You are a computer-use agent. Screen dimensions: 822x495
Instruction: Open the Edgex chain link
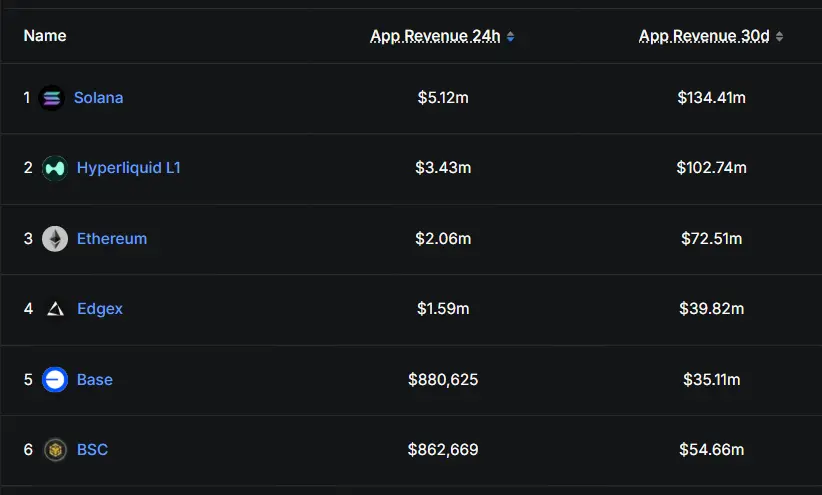[x=100, y=309]
